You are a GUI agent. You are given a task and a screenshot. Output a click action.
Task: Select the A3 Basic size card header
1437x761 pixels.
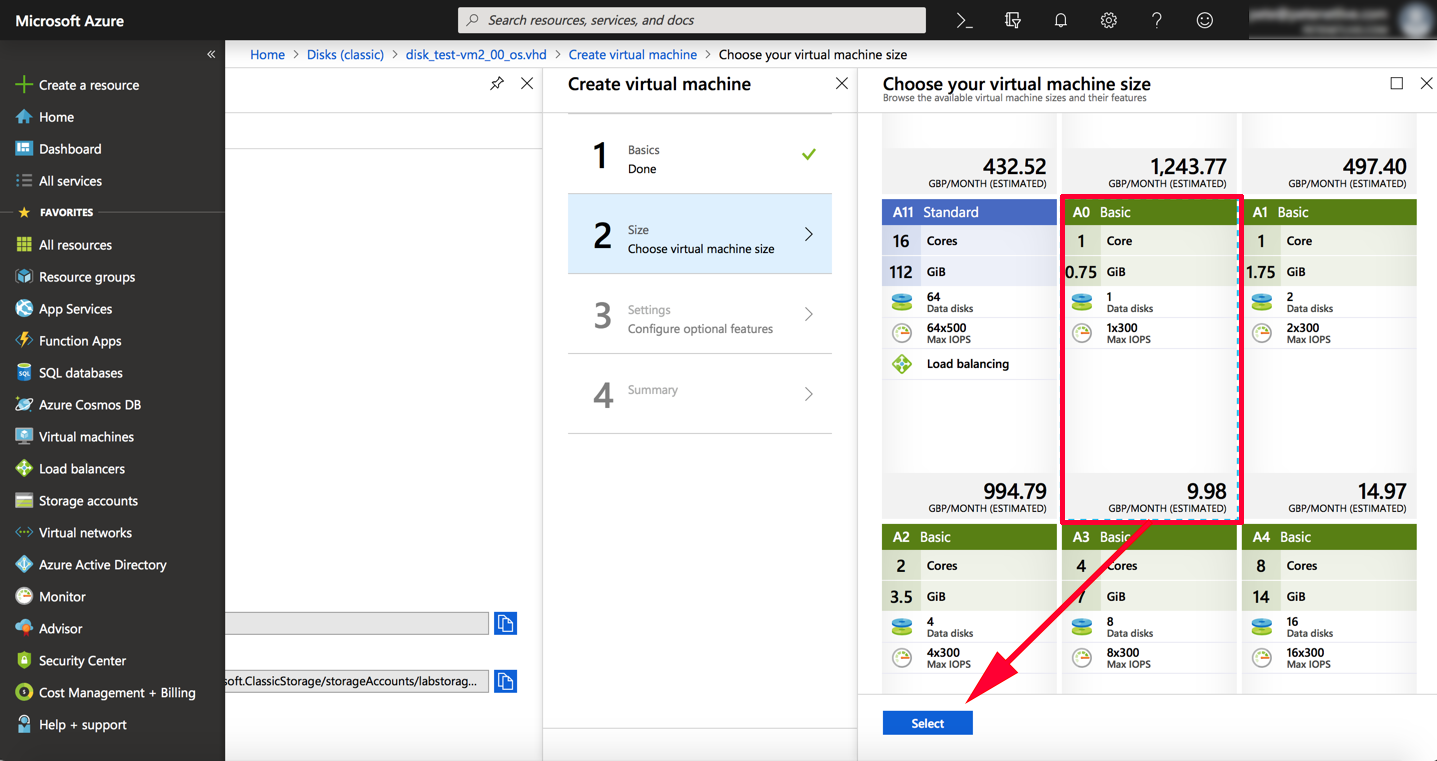[x=1149, y=537]
